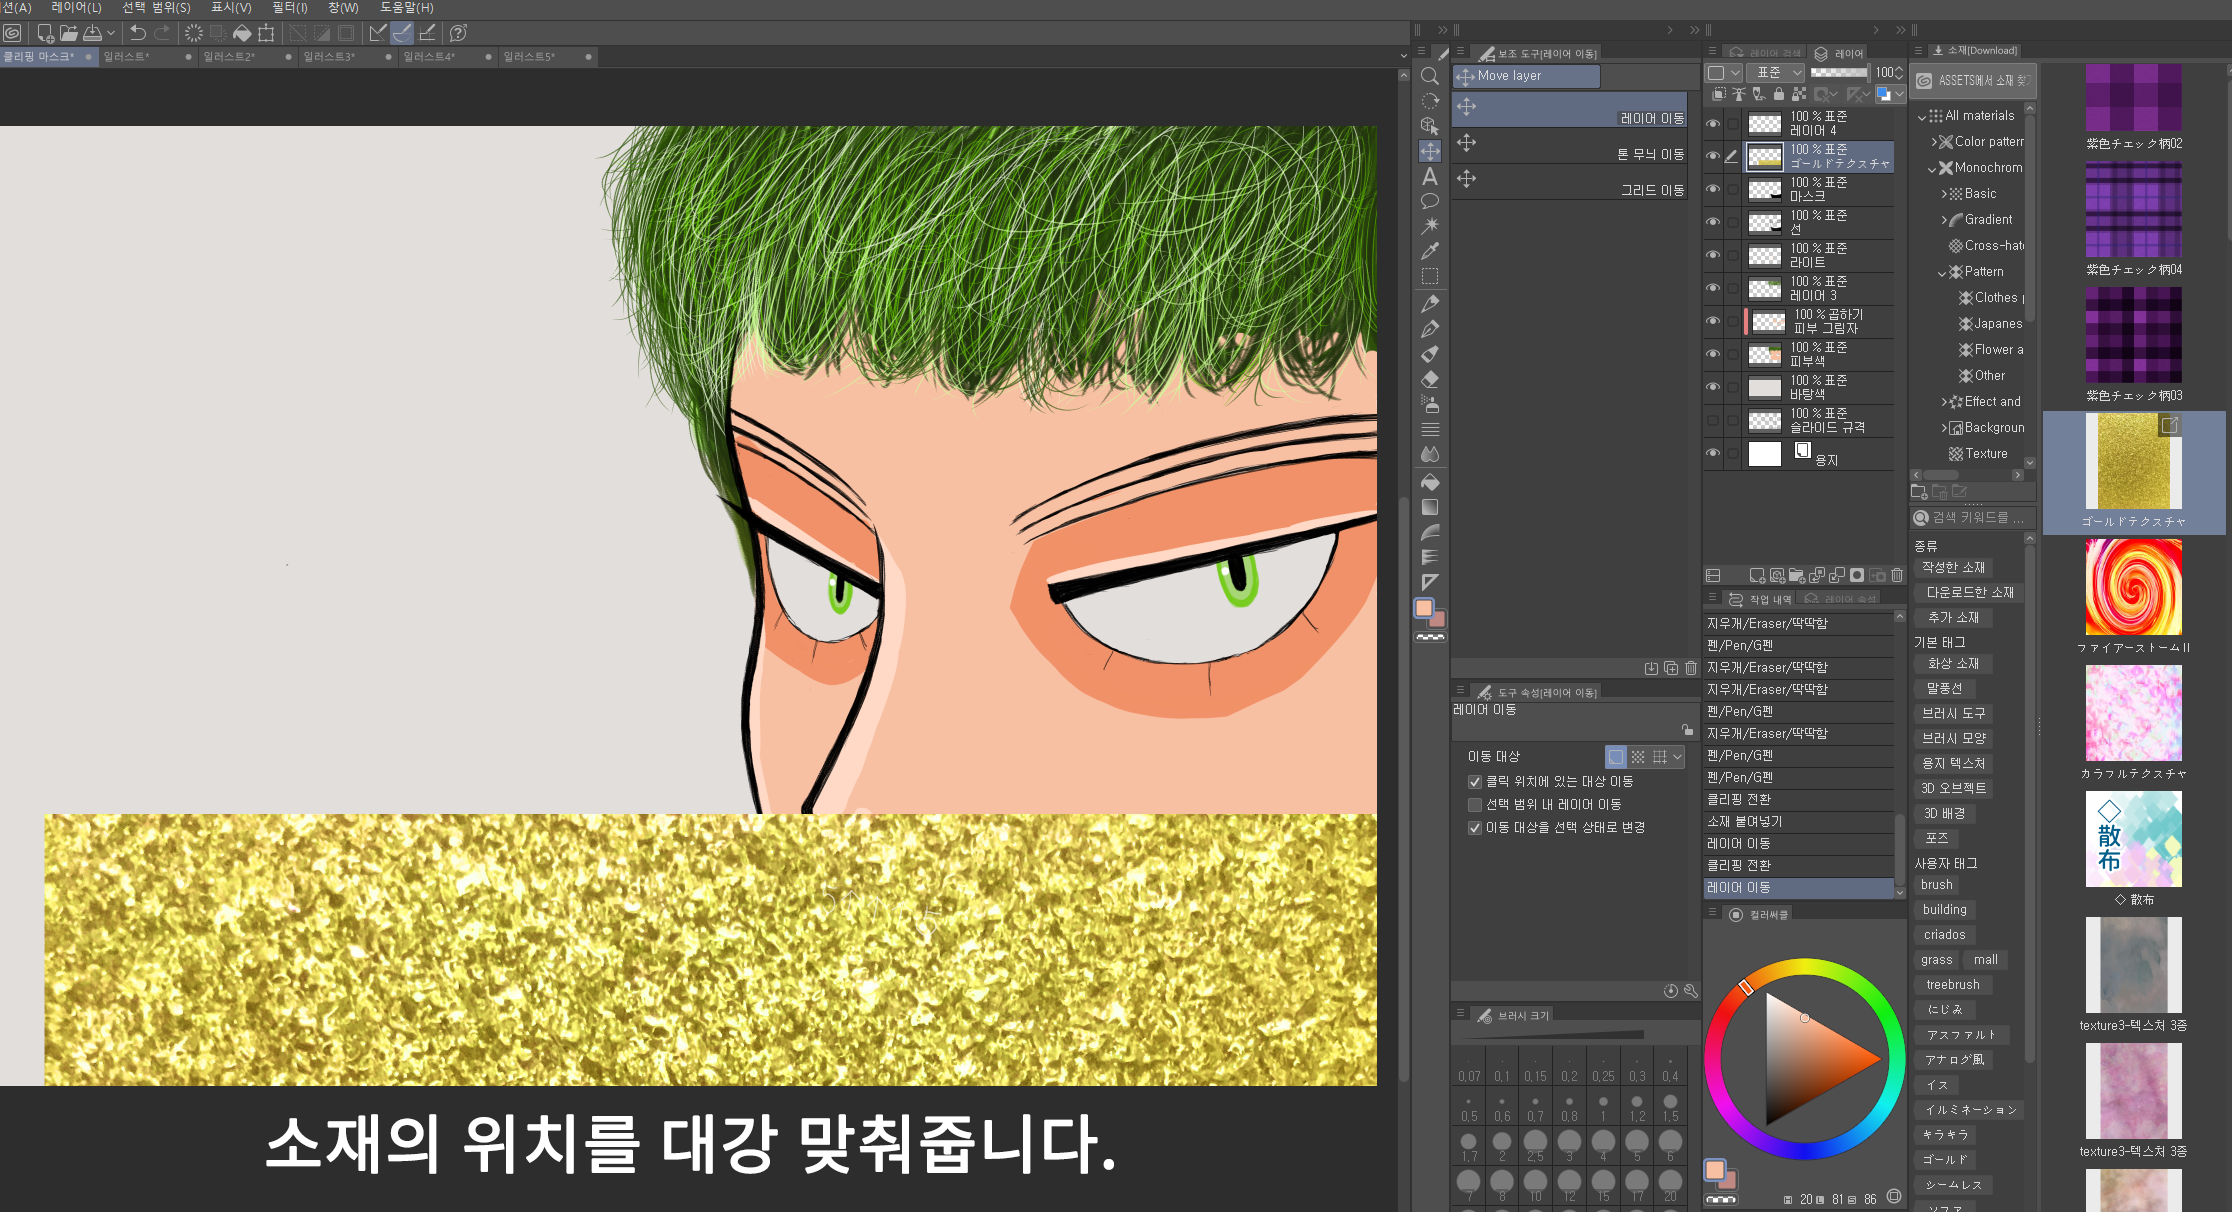Select the 'treebrush' user tag
This screenshot has height=1212, width=2232.
coord(1952,985)
